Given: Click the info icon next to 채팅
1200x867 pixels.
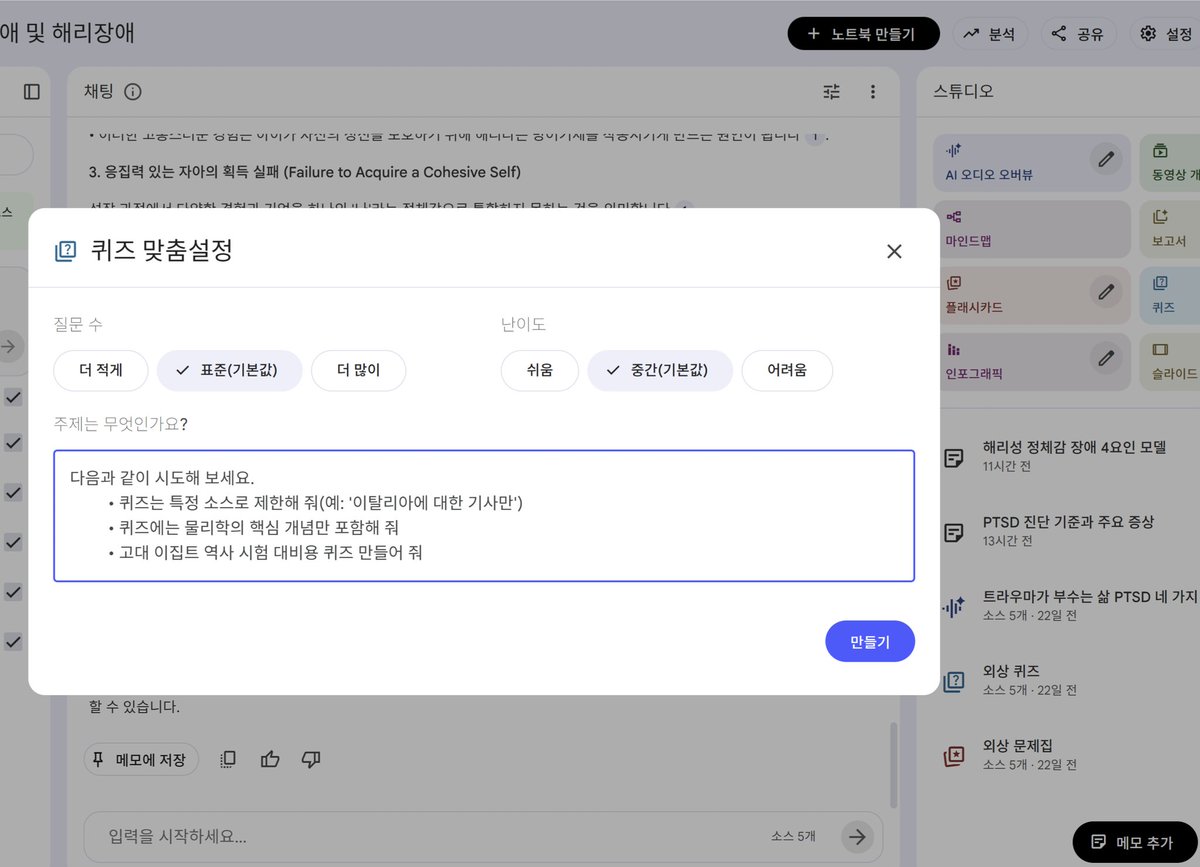Looking at the screenshot, I should pos(133,91).
